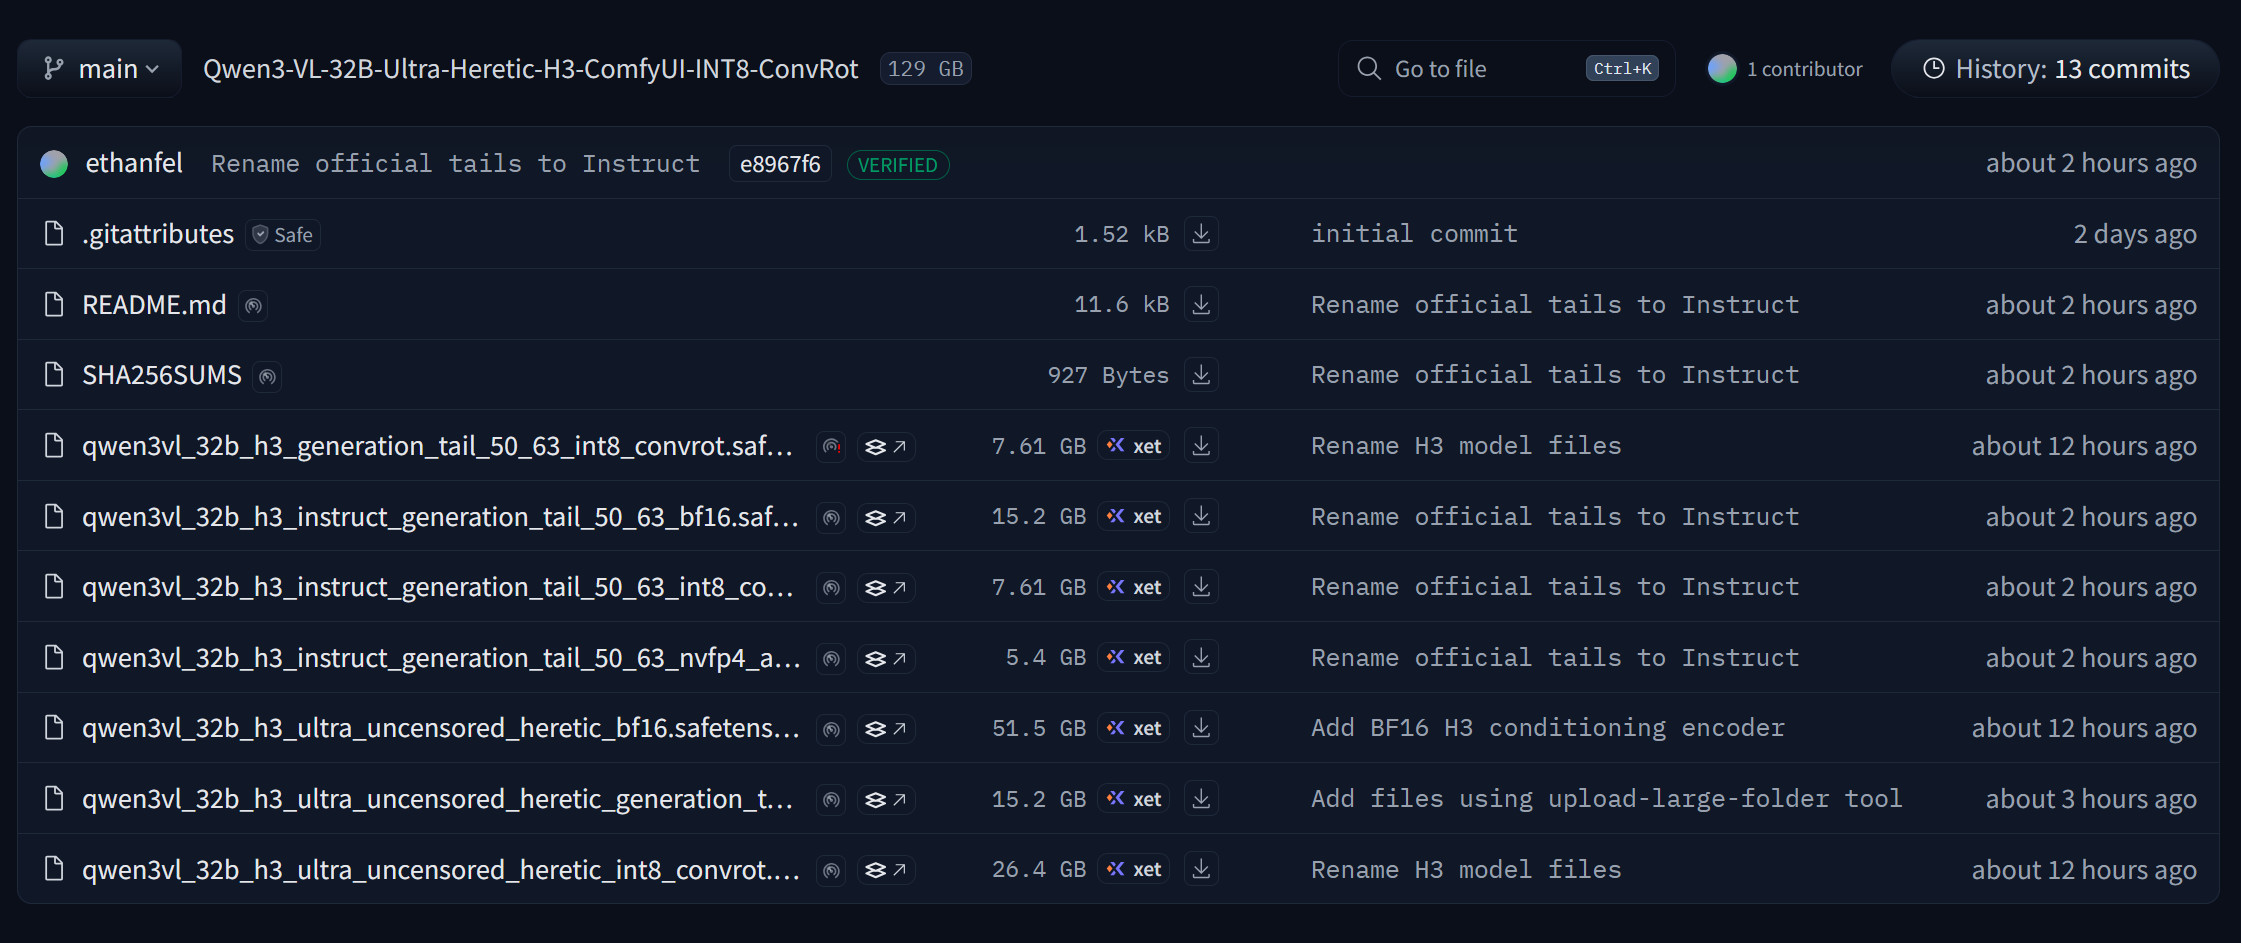Open LFS pointer for instruct_generation_tail int8 file
Viewport: 2241px width, 943px height.
click(886, 588)
